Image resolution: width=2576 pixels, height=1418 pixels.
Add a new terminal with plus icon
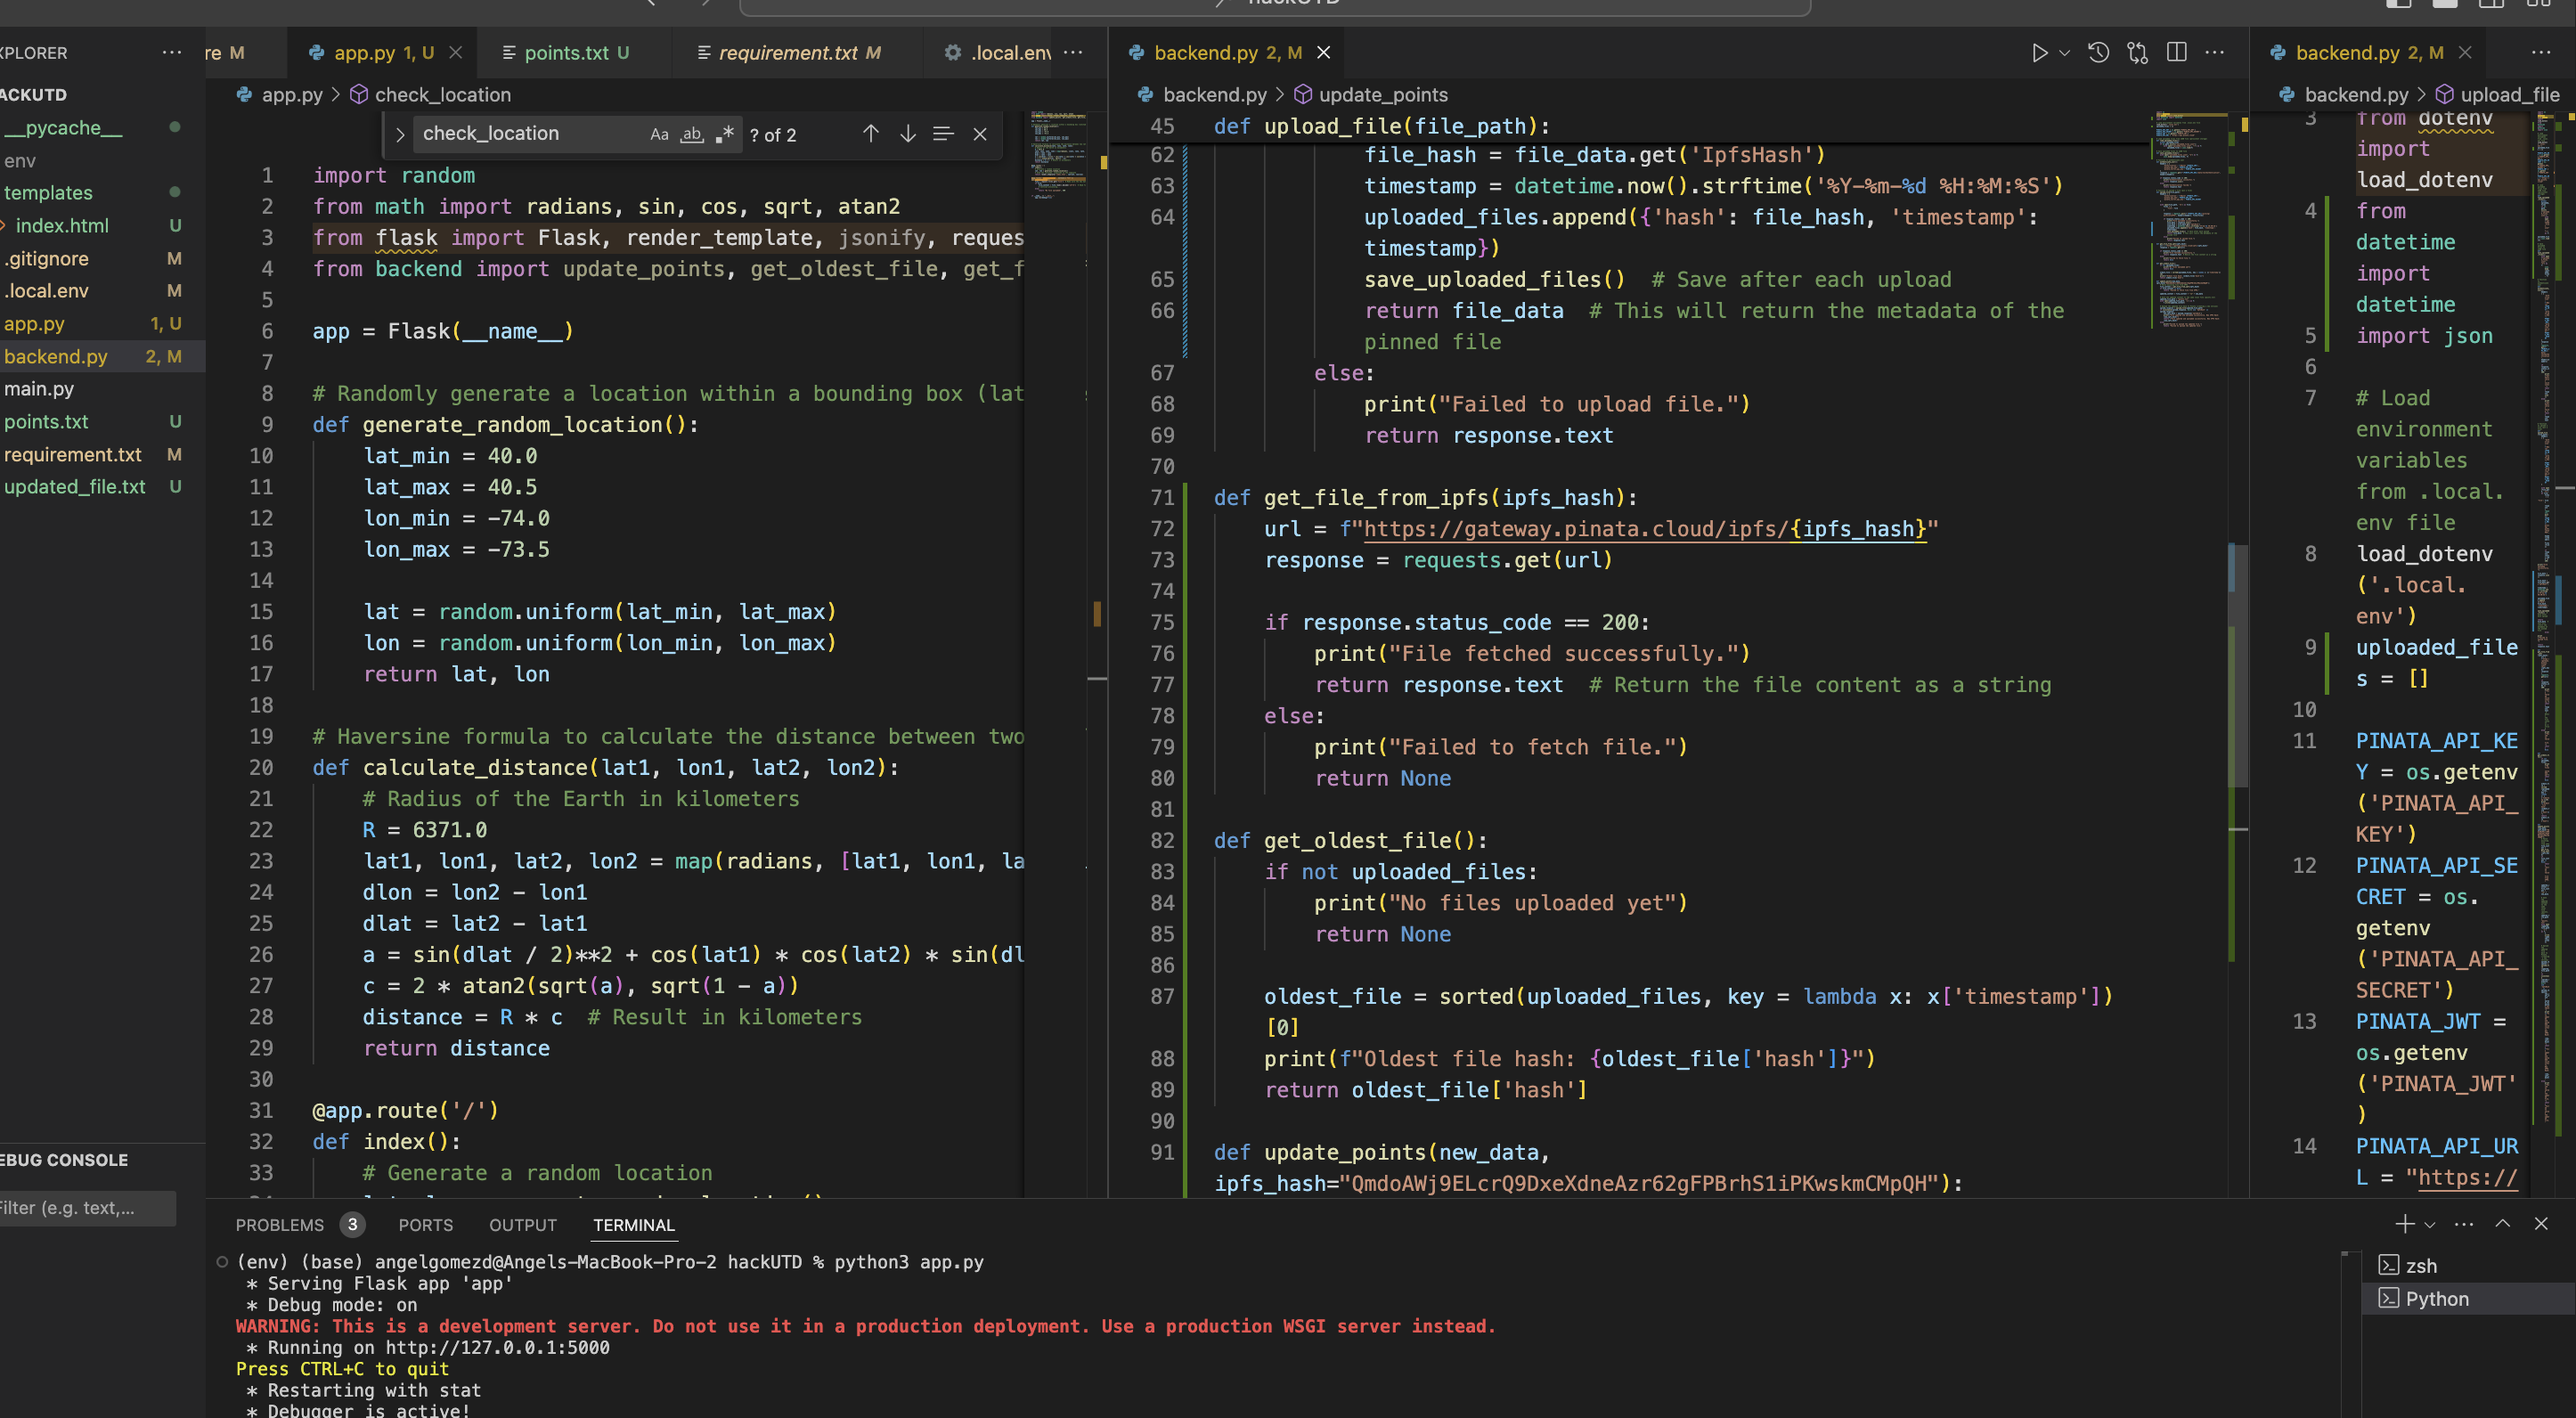[x=2404, y=1224]
